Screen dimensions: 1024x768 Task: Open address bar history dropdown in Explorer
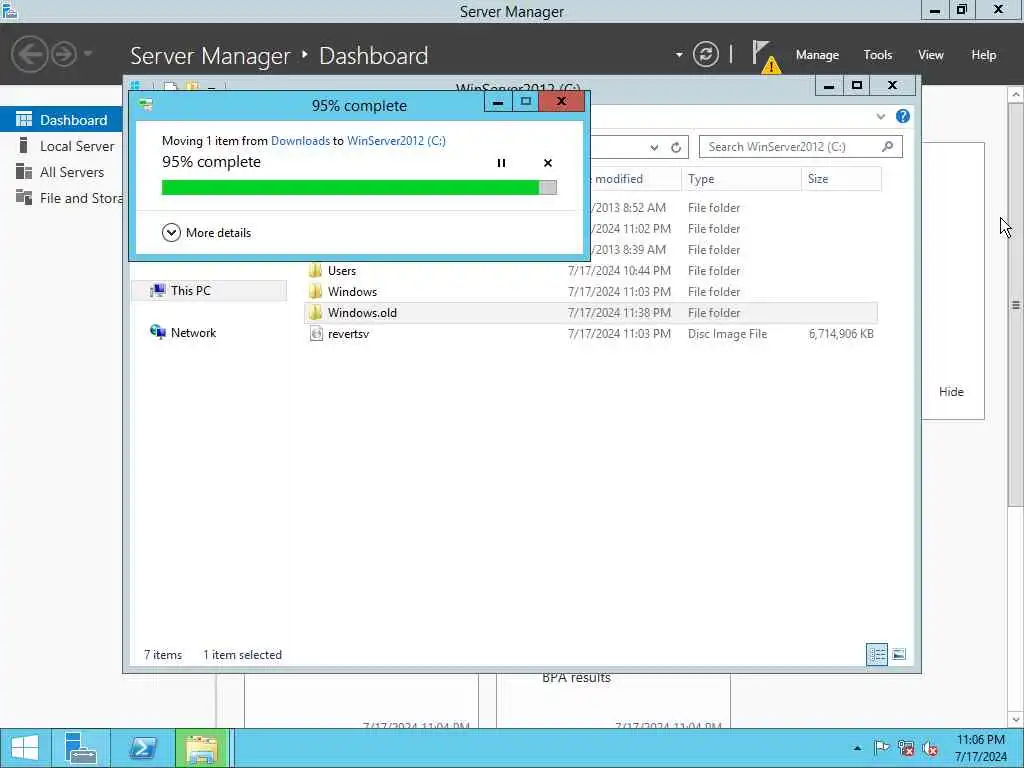pos(654,148)
